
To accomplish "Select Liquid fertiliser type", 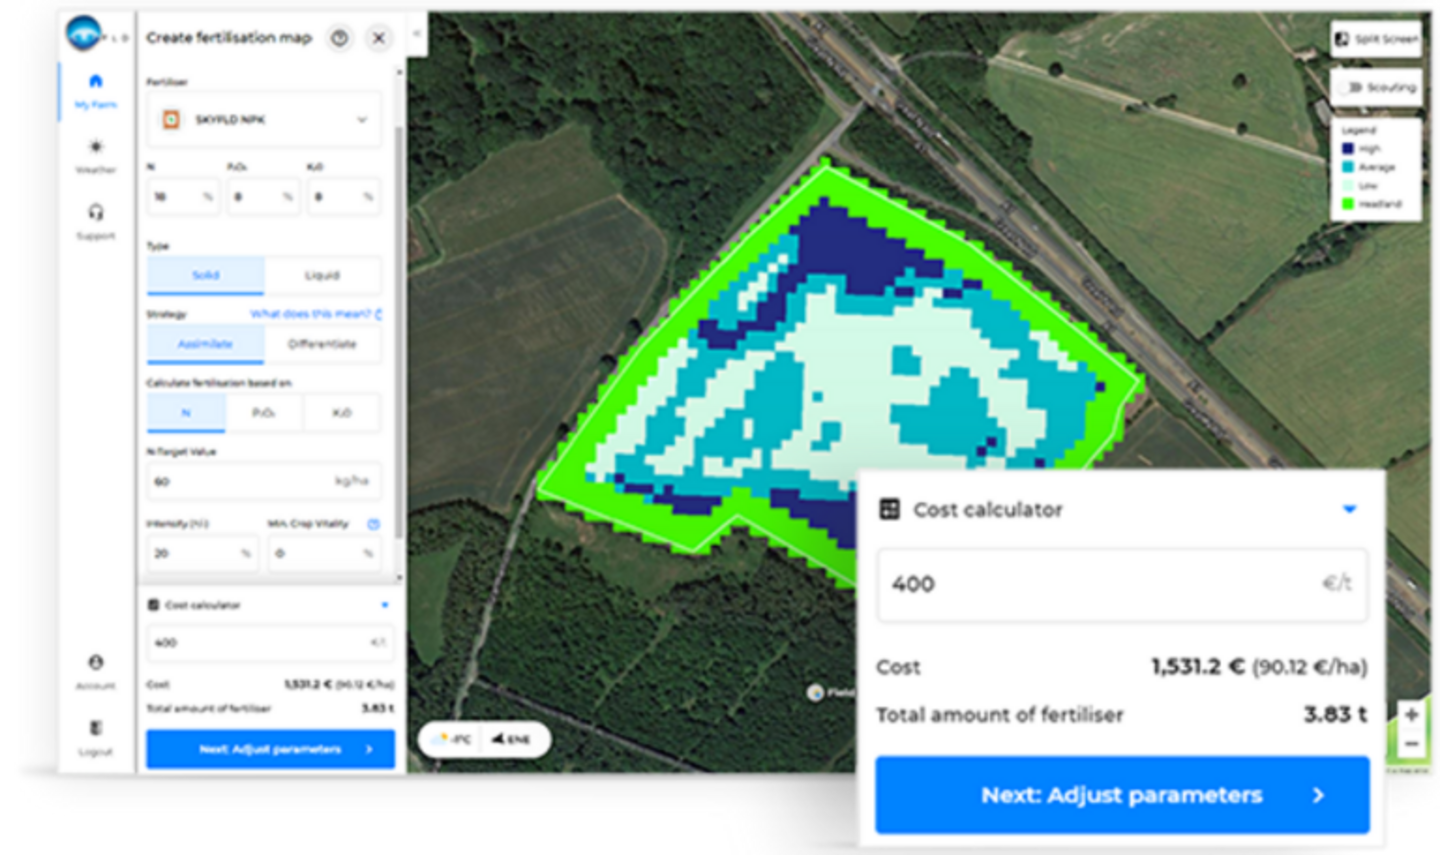I will (322, 275).
